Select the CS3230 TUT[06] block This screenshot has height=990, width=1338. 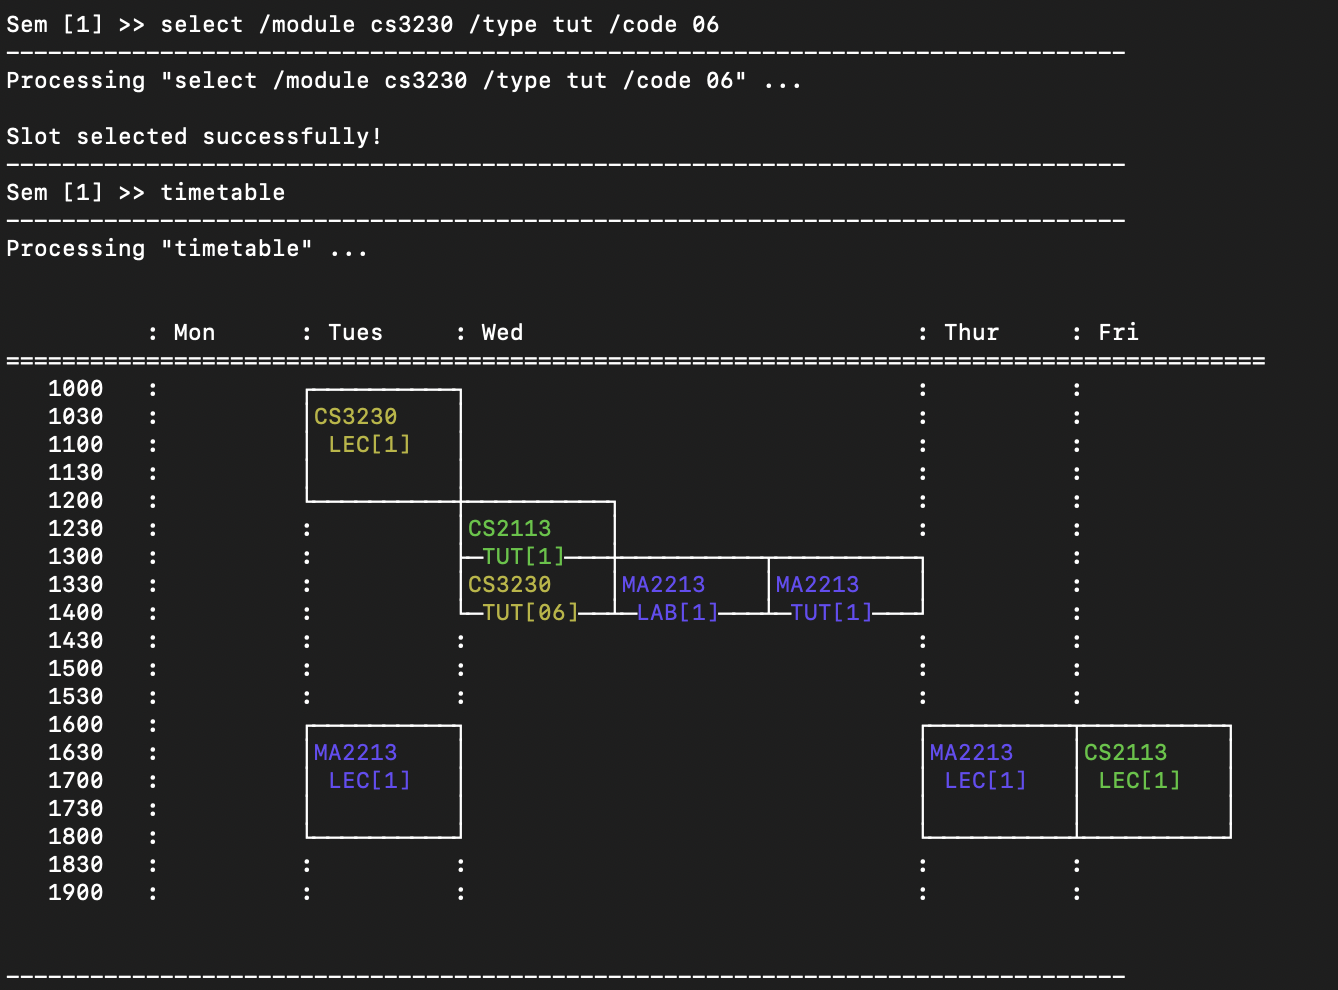point(538,585)
